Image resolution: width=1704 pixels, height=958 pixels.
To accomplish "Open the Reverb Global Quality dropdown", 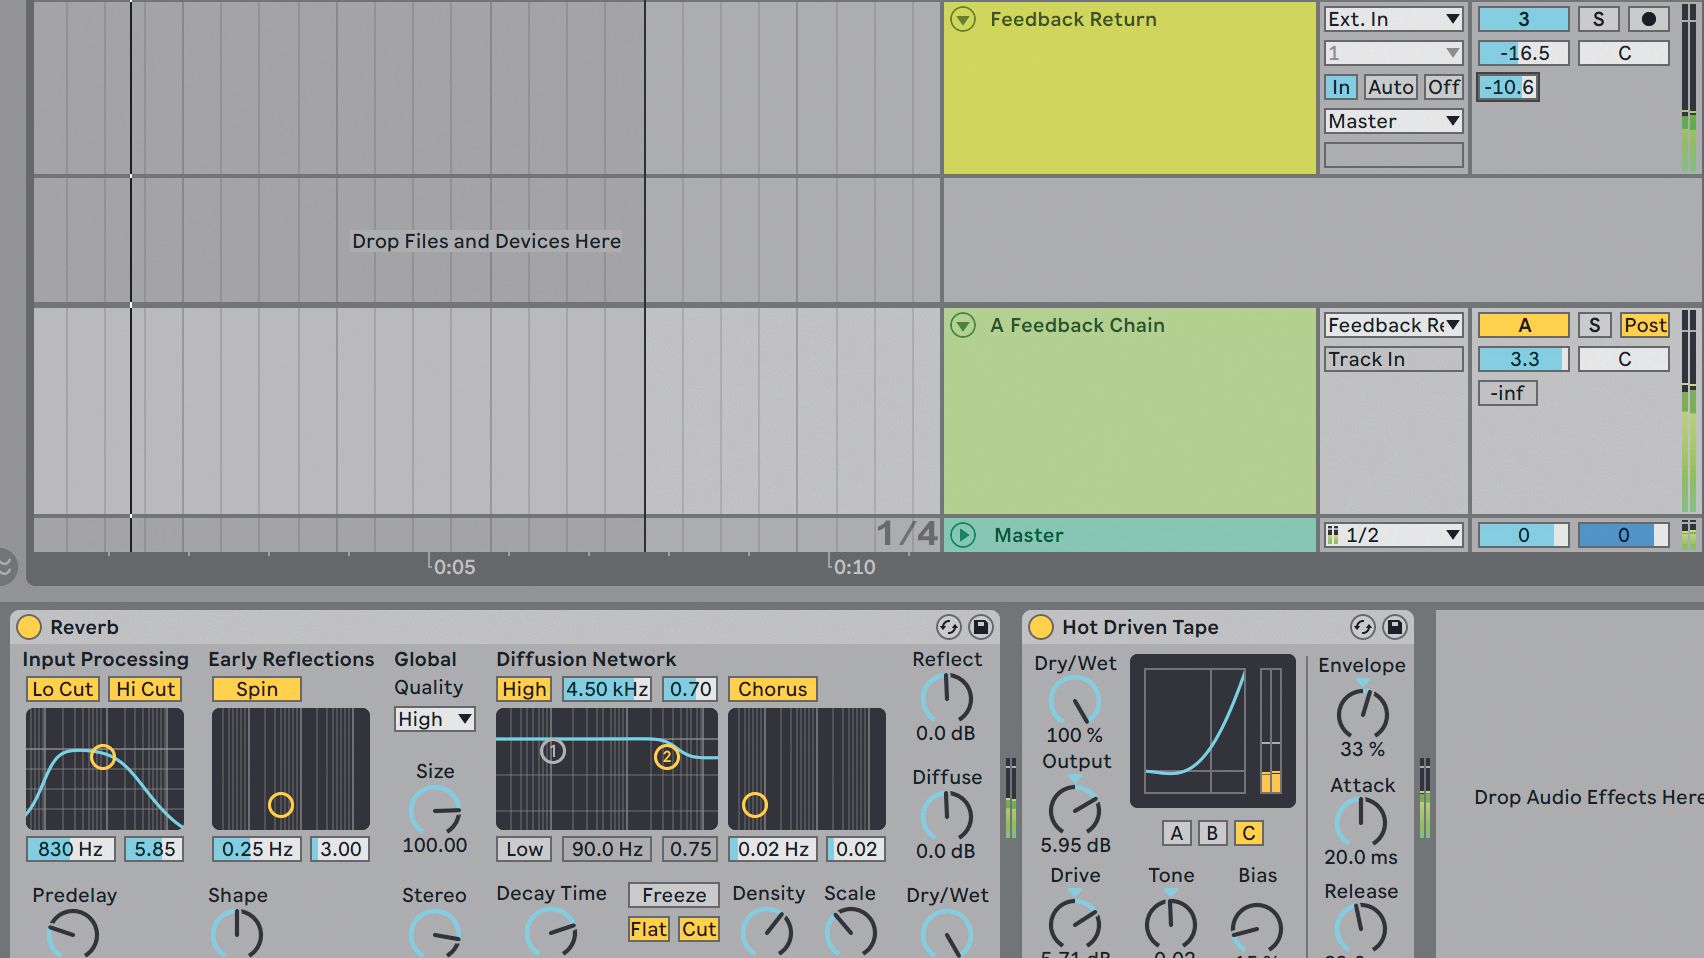I will pyautogui.click(x=434, y=719).
